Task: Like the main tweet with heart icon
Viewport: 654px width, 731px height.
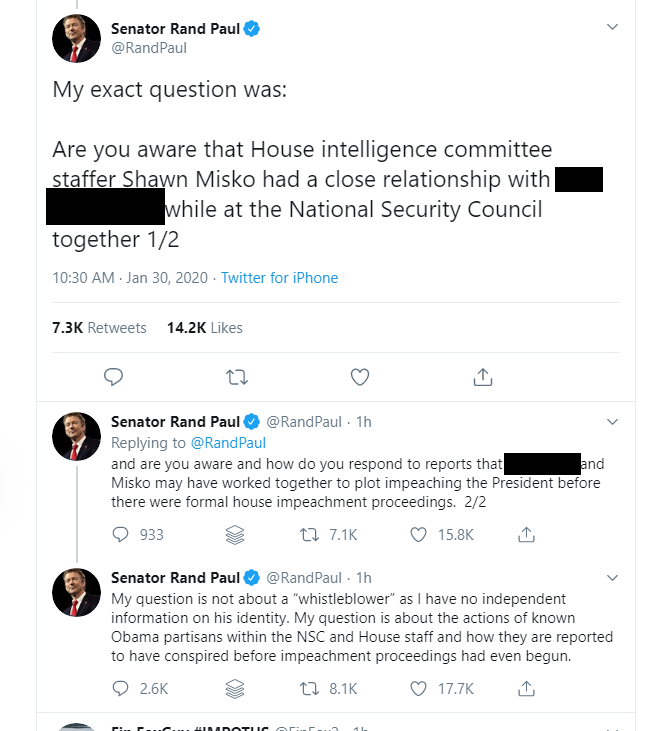Action: (x=360, y=377)
